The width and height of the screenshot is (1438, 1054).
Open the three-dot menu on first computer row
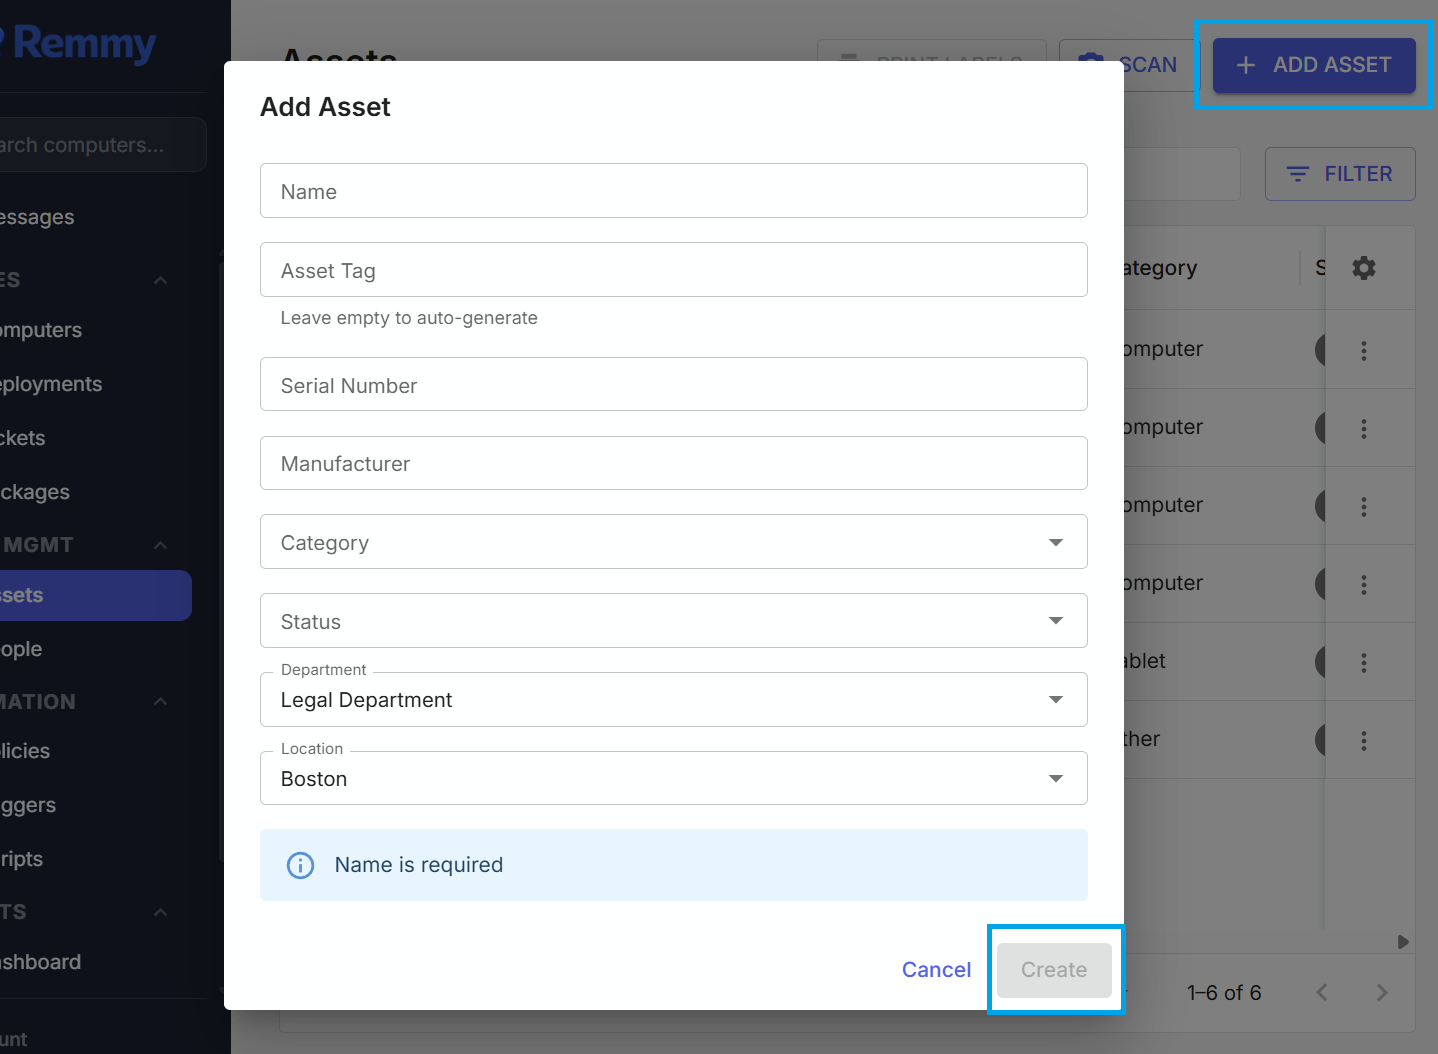click(x=1363, y=350)
